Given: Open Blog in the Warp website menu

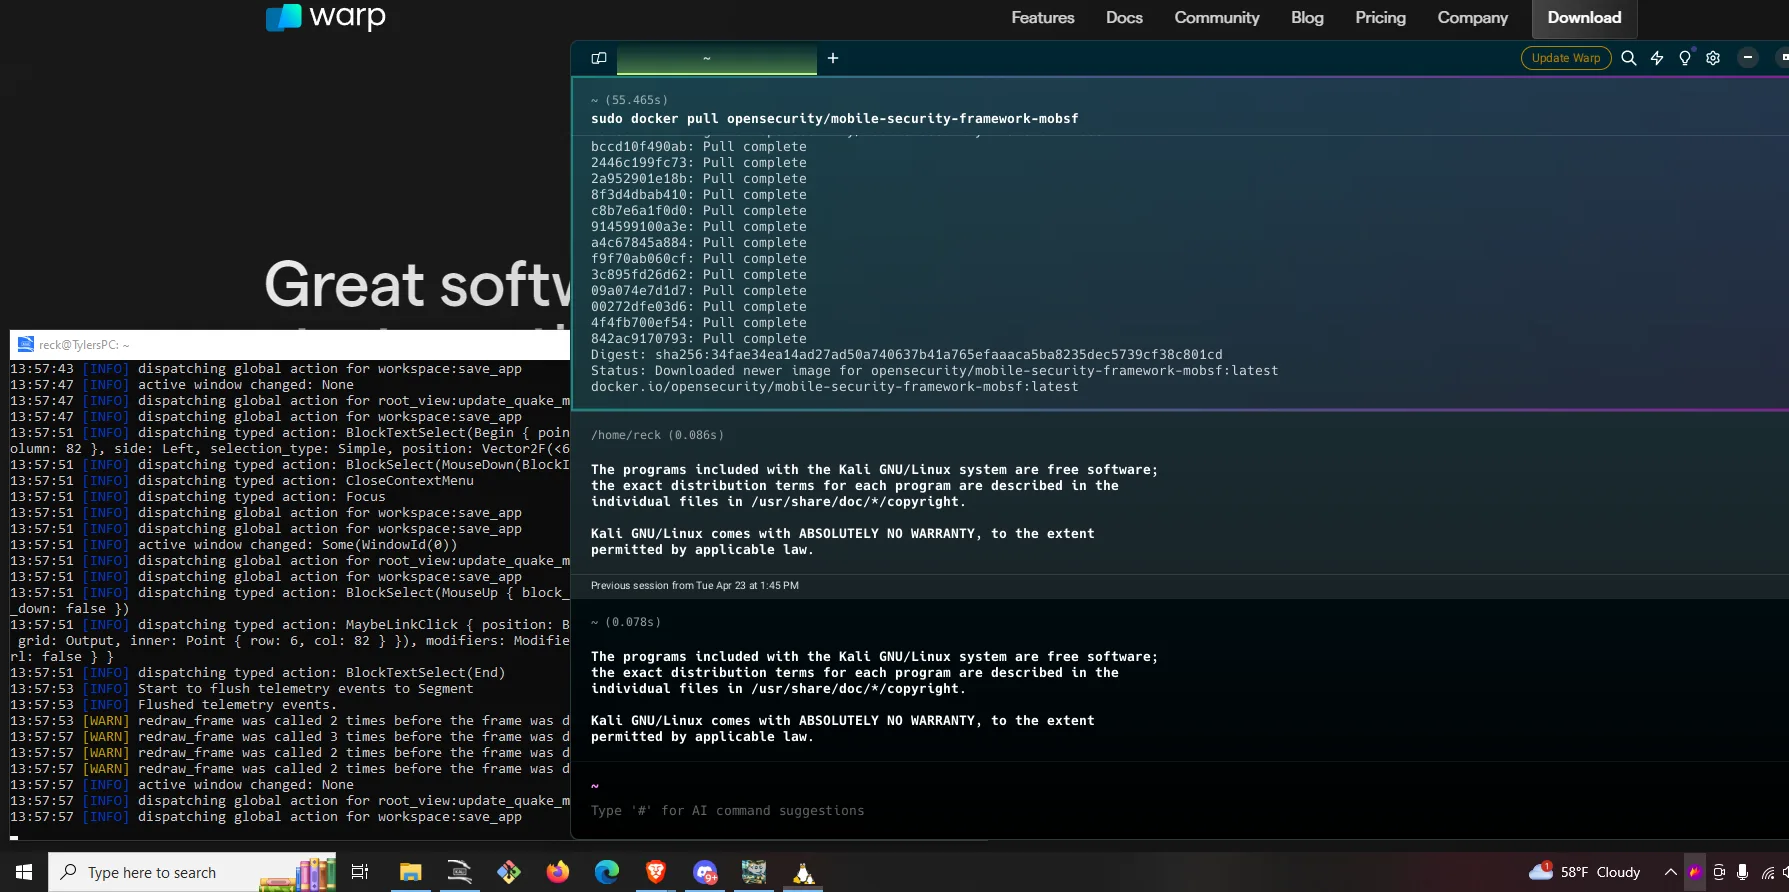Looking at the screenshot, I should coord(1307,18).
